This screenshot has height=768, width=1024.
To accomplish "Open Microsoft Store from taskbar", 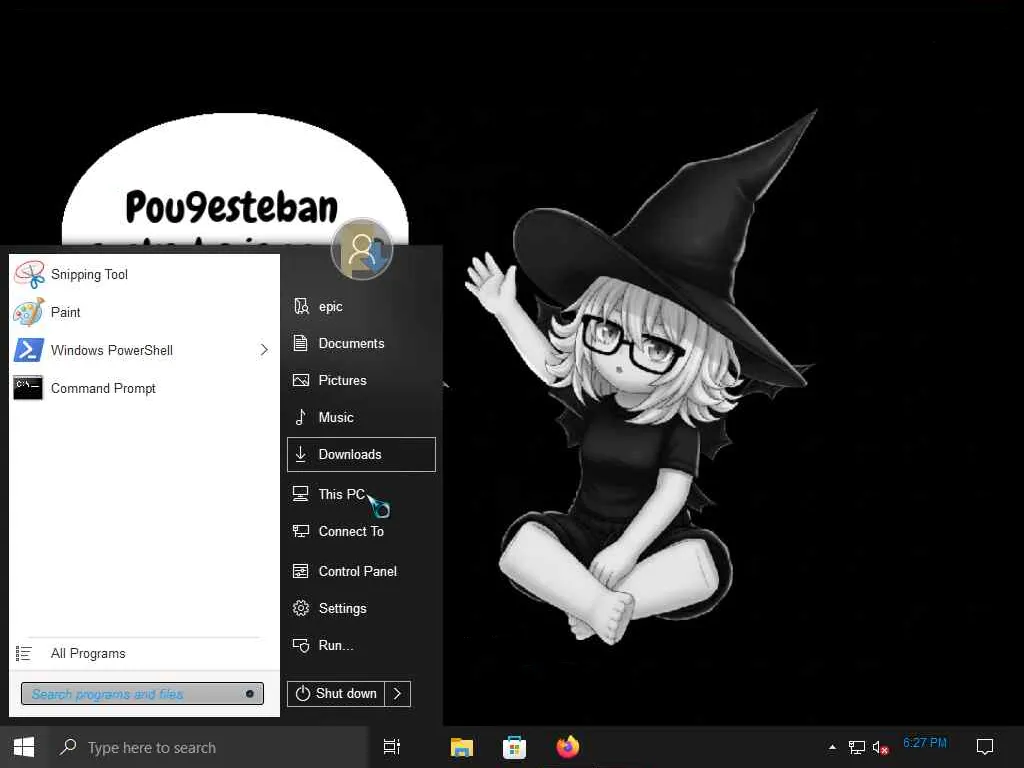I will pos(515,747).
